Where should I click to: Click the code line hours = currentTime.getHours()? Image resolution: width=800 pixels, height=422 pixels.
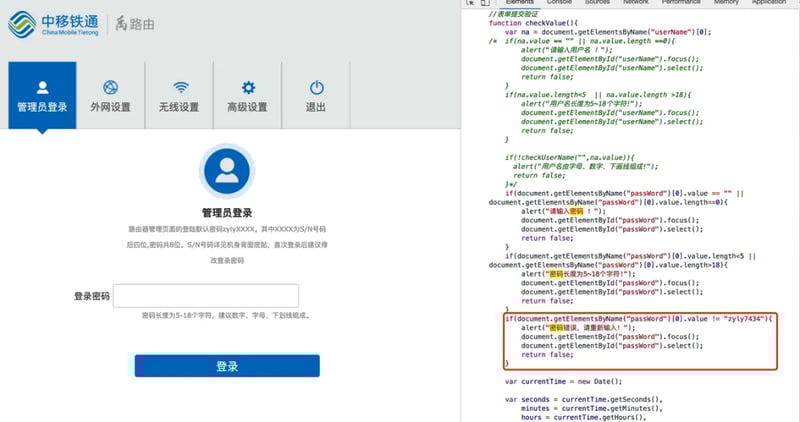[583, 417]
